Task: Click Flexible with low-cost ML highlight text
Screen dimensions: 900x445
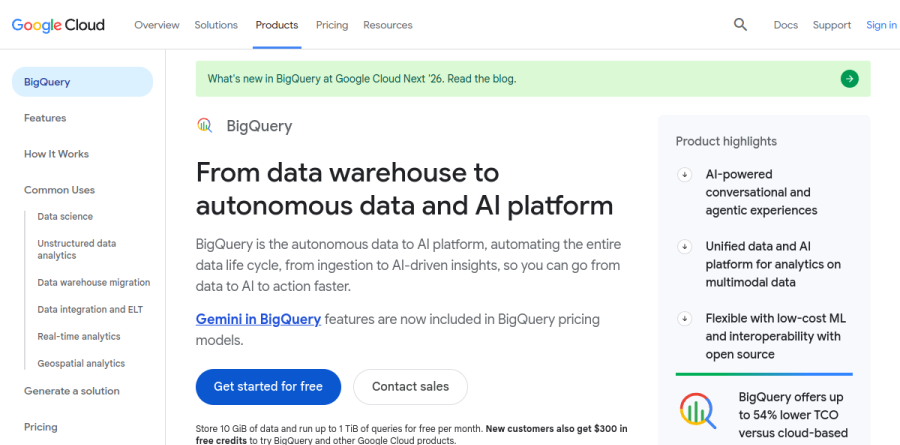Action: click(x=775, y=336)
